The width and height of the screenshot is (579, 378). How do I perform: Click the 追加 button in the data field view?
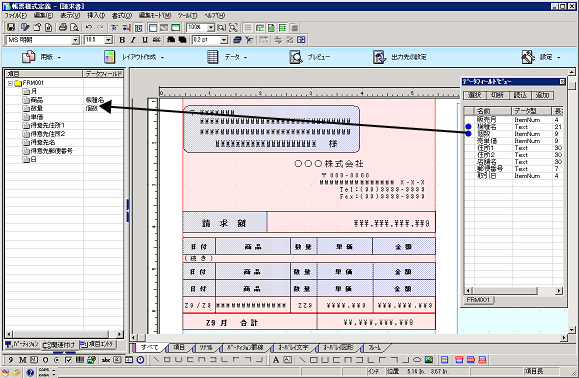pos(542,95)
